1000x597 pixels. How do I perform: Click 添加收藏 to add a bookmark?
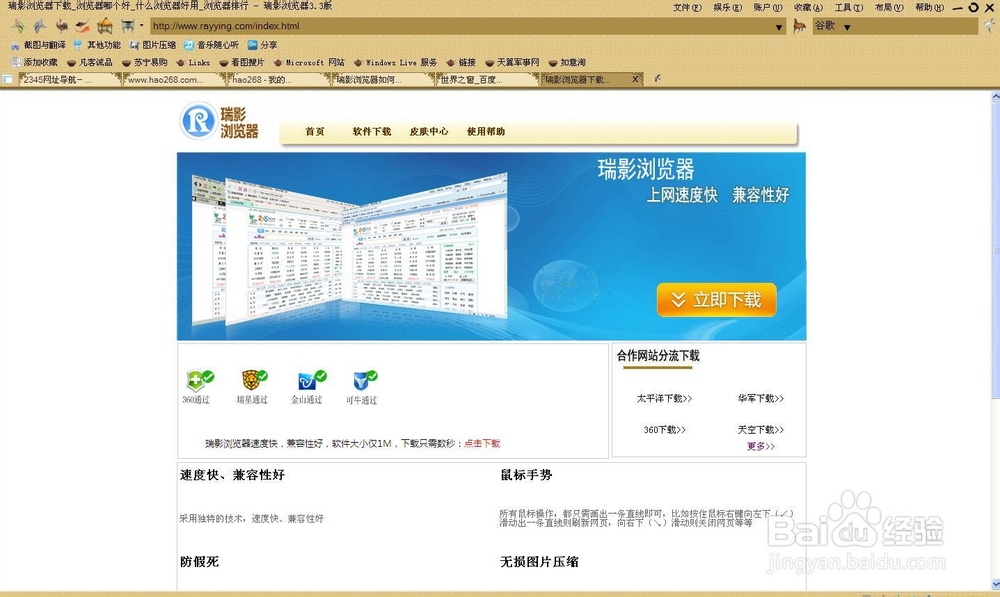point(34,62)
